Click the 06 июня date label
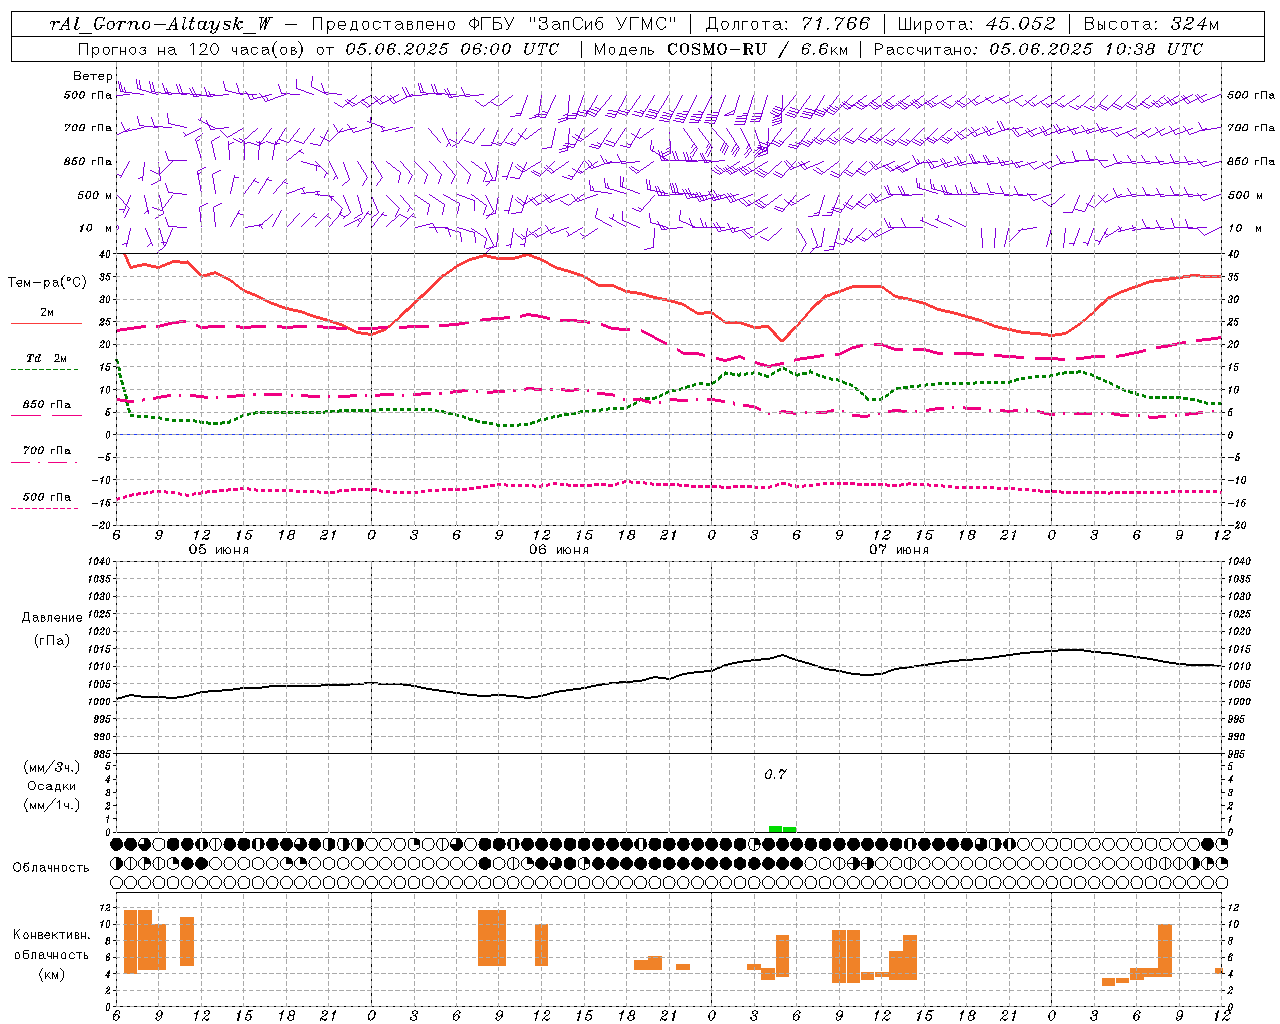 point(559,550)
